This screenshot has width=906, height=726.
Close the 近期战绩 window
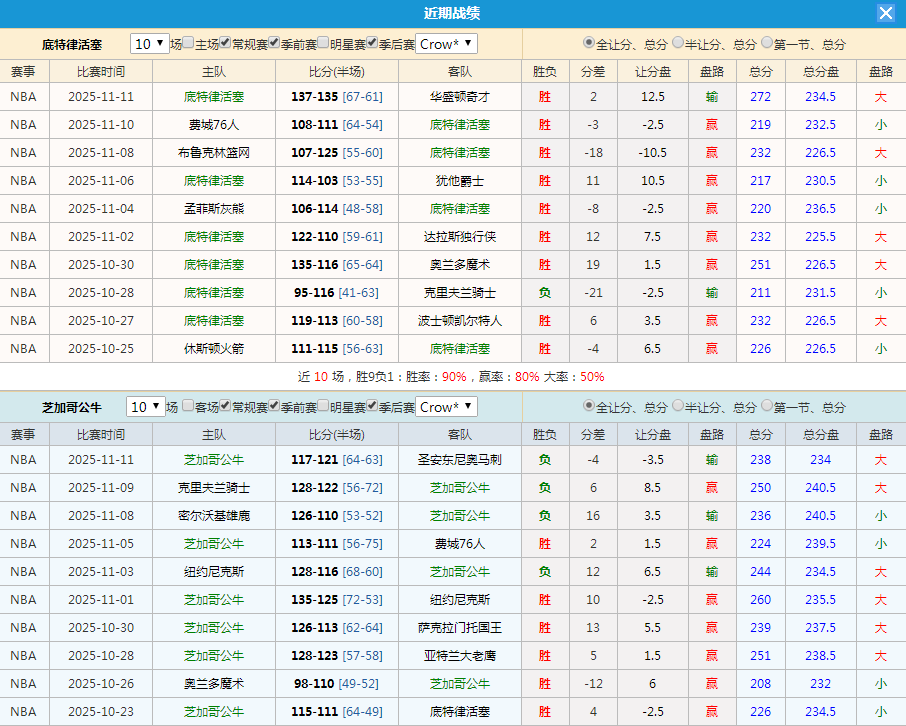(x=886, y=13)
